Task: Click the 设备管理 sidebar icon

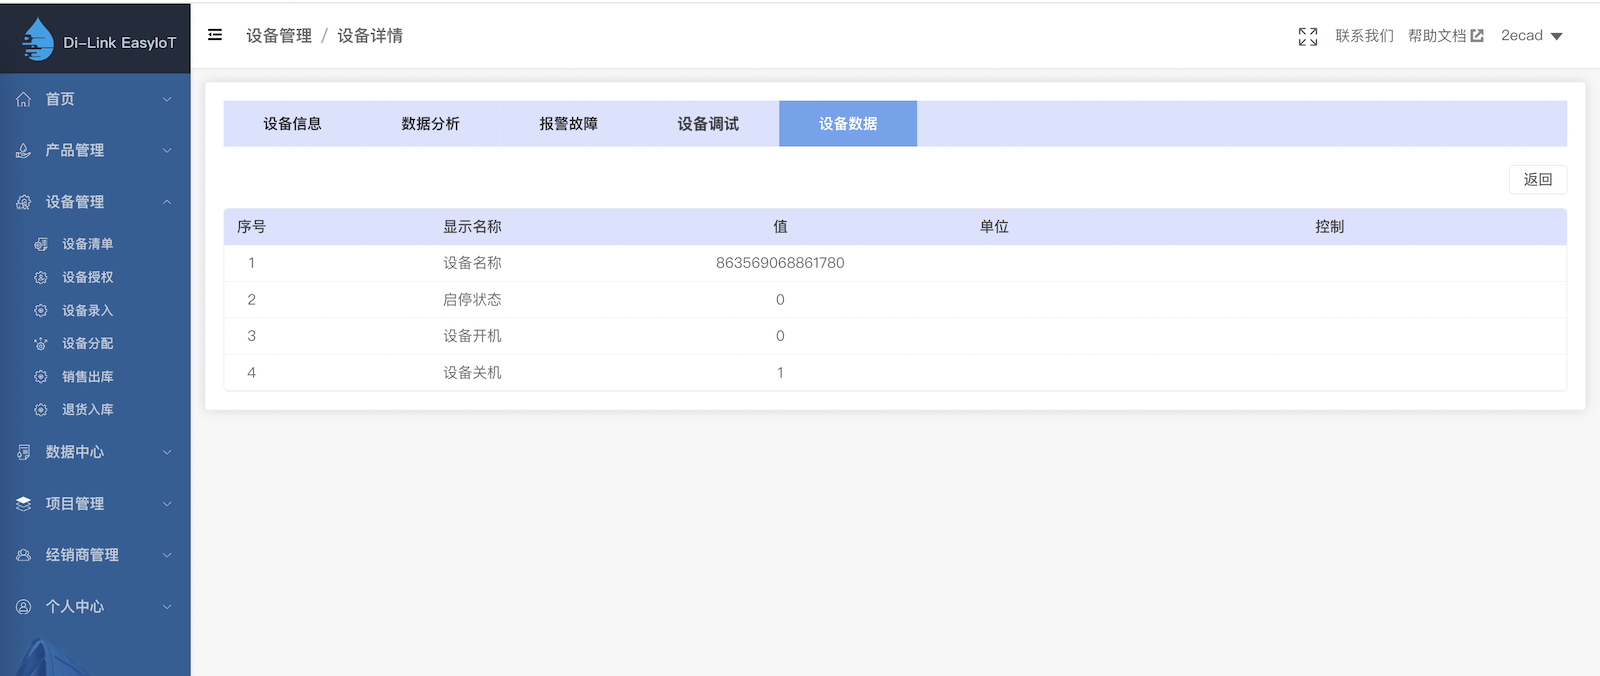Action: click(24, 202)
